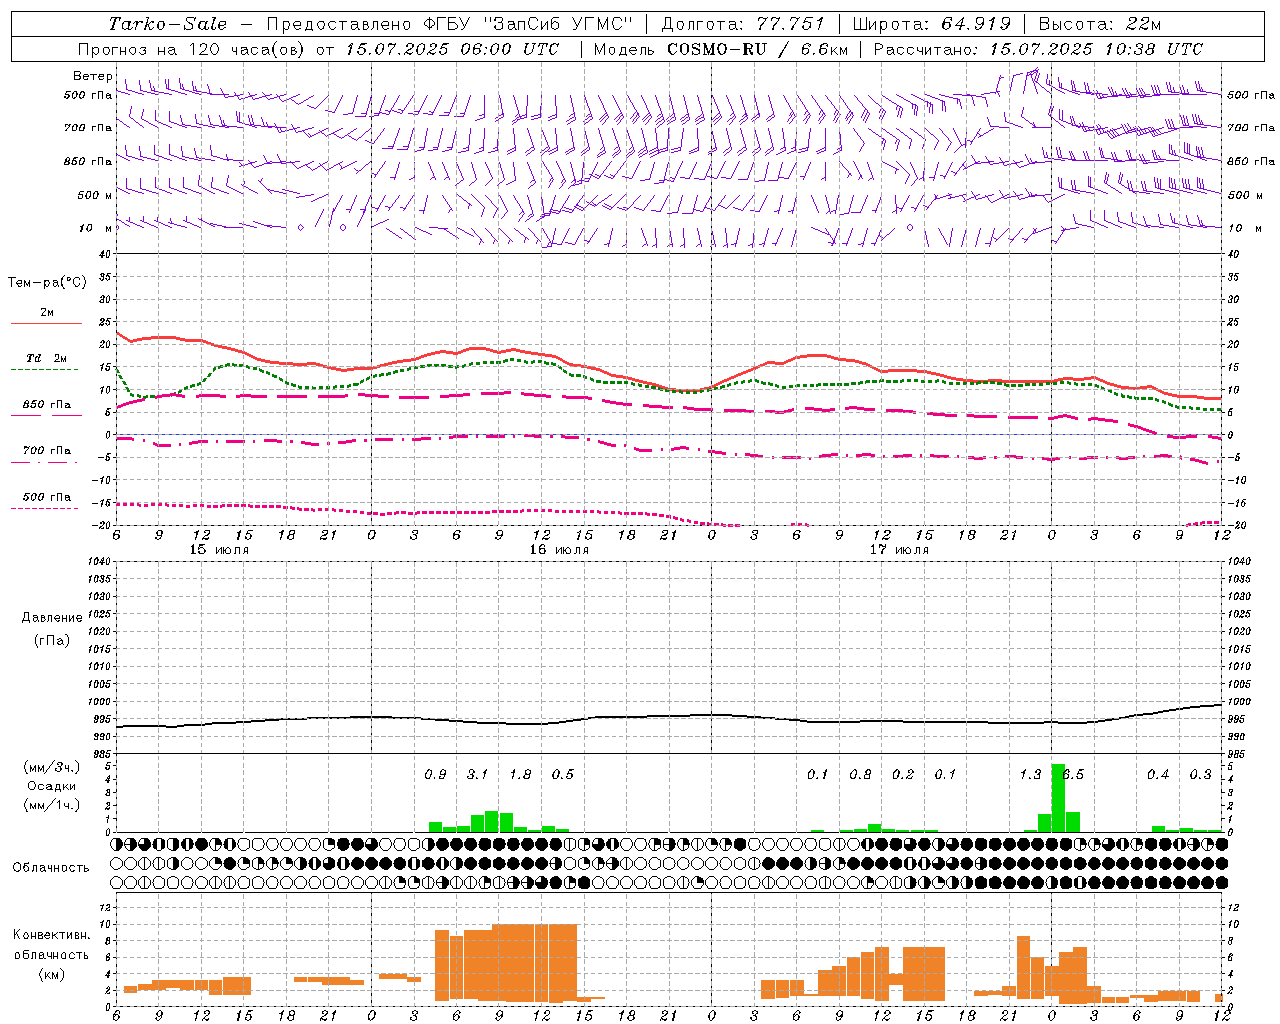The height and width of the screenshot is (1024, 1280).
Task: Click the Широта: 64.919 value
Action: point(931,24)
